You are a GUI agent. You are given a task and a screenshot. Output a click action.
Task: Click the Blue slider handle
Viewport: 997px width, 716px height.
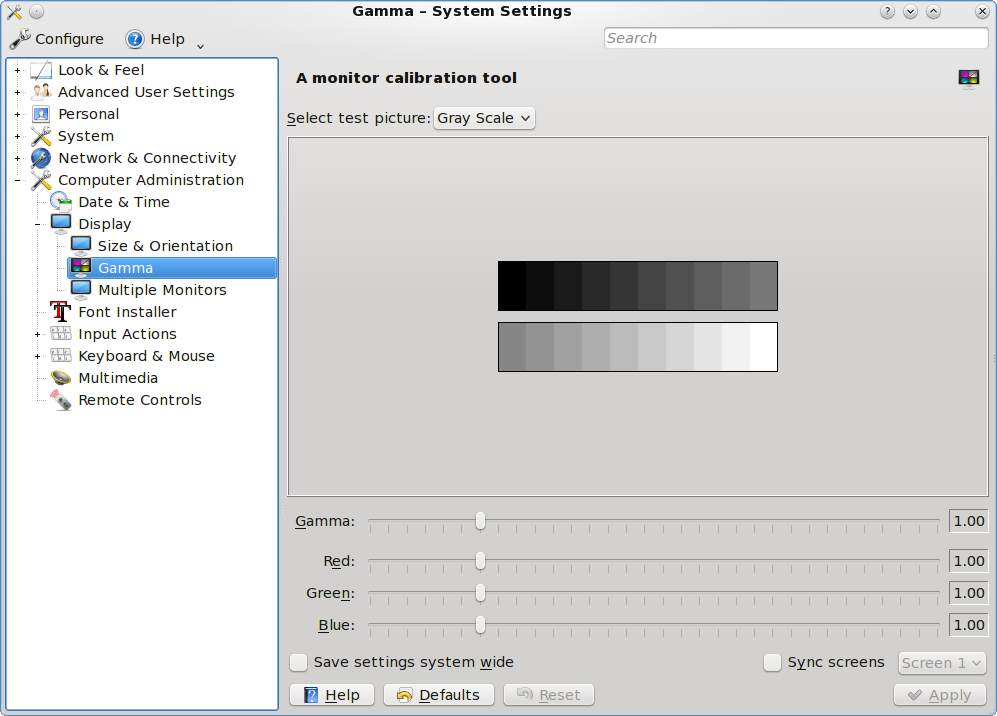(x=481, y=625)
